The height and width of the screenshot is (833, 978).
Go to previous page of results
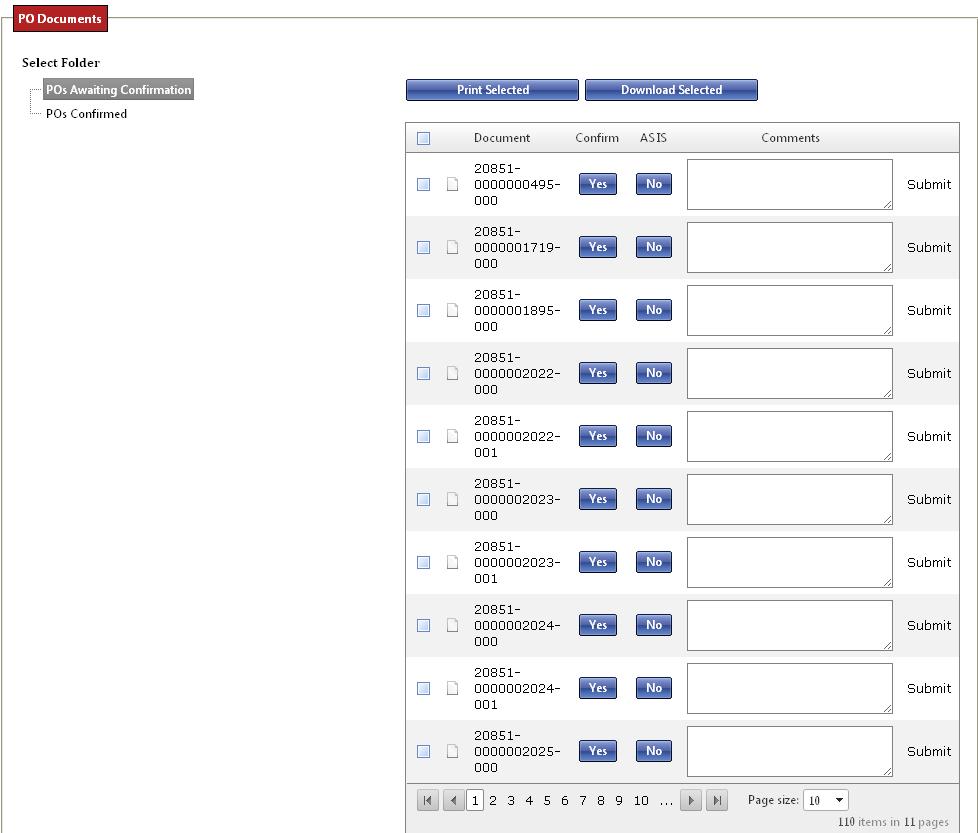(453, 800)
